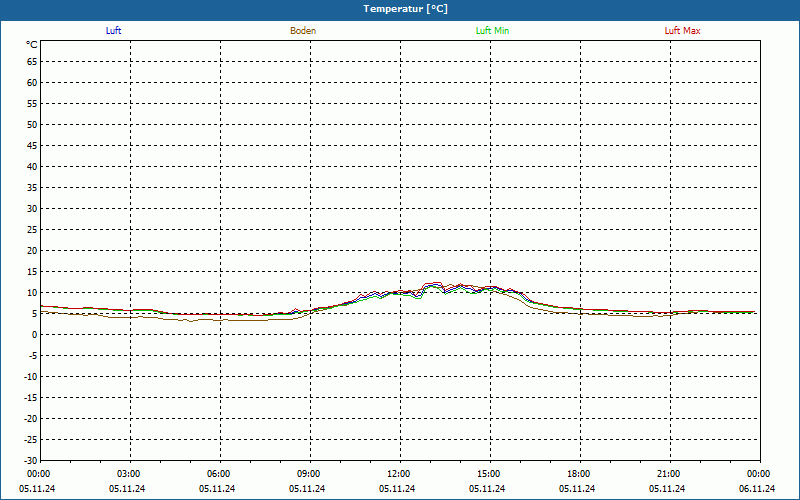This screenshot has width=800, height=500.
Task: Click the '°C' unit label on y-axis
Action: point(32,45)
